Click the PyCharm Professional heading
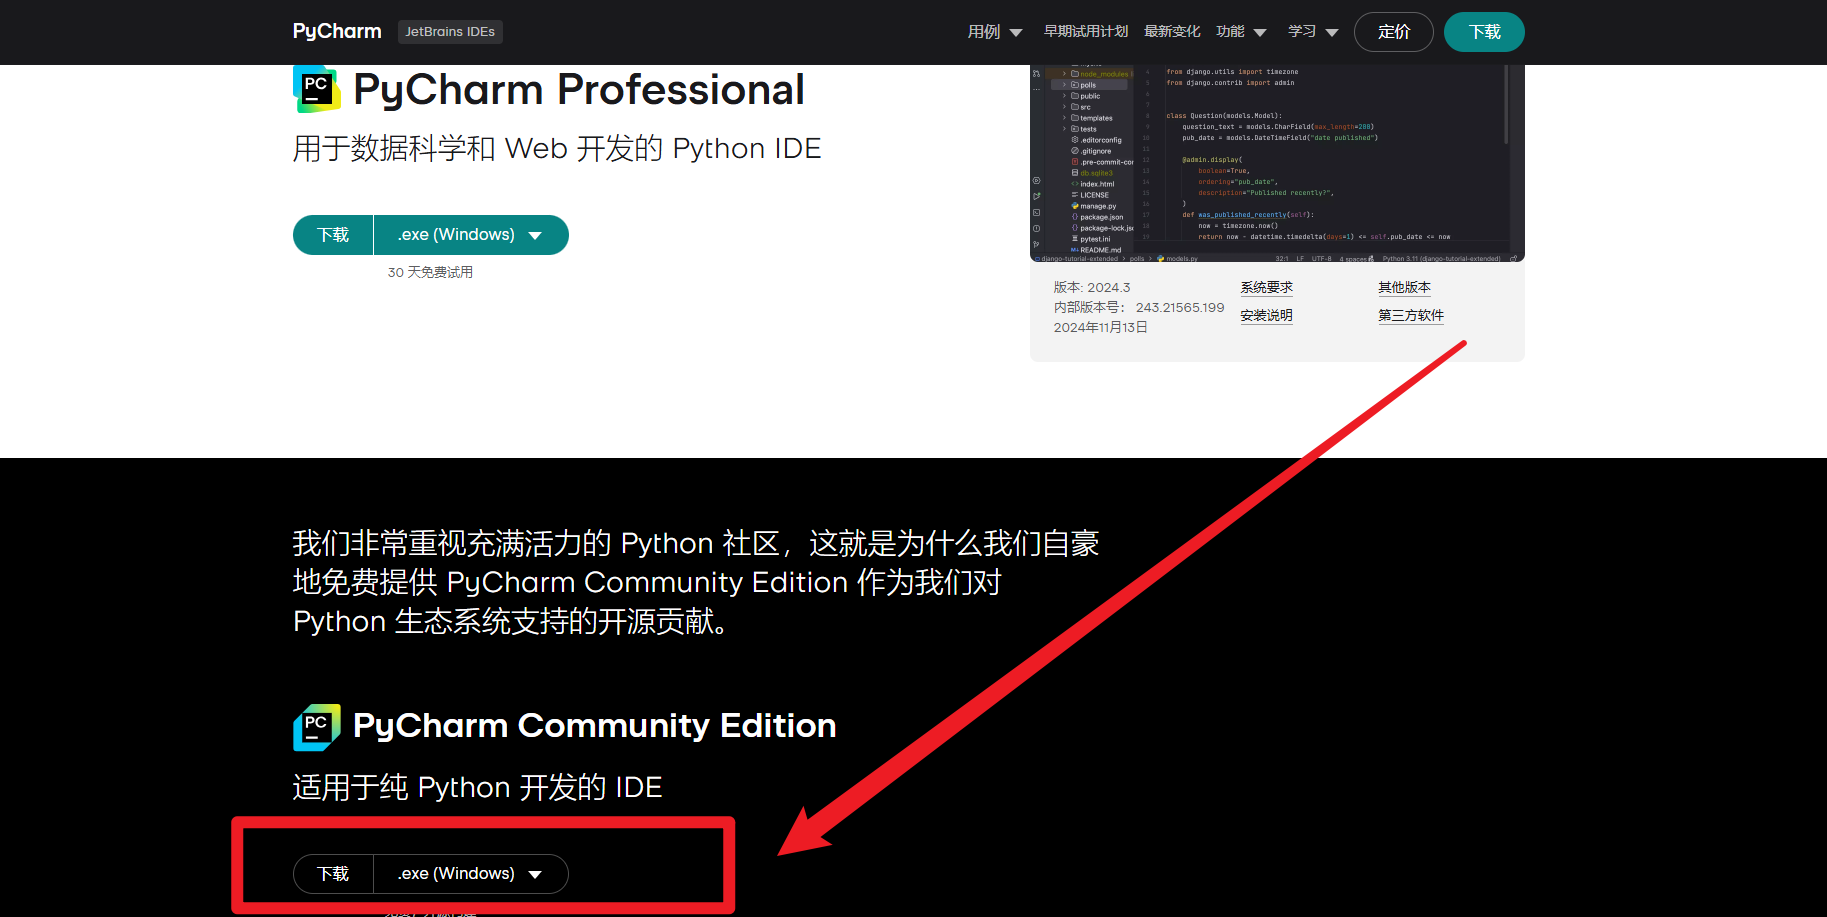 [x=579, y=90]
